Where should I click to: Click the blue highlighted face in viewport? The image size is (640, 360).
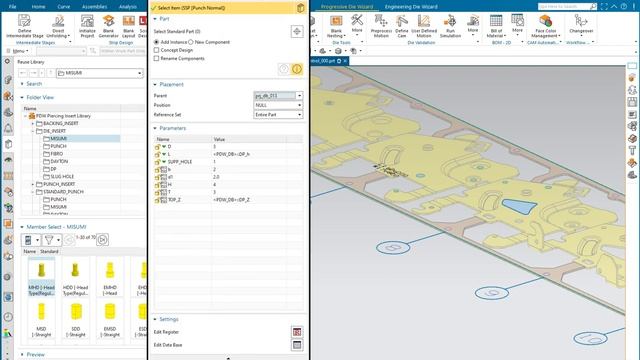click(519, 207)
